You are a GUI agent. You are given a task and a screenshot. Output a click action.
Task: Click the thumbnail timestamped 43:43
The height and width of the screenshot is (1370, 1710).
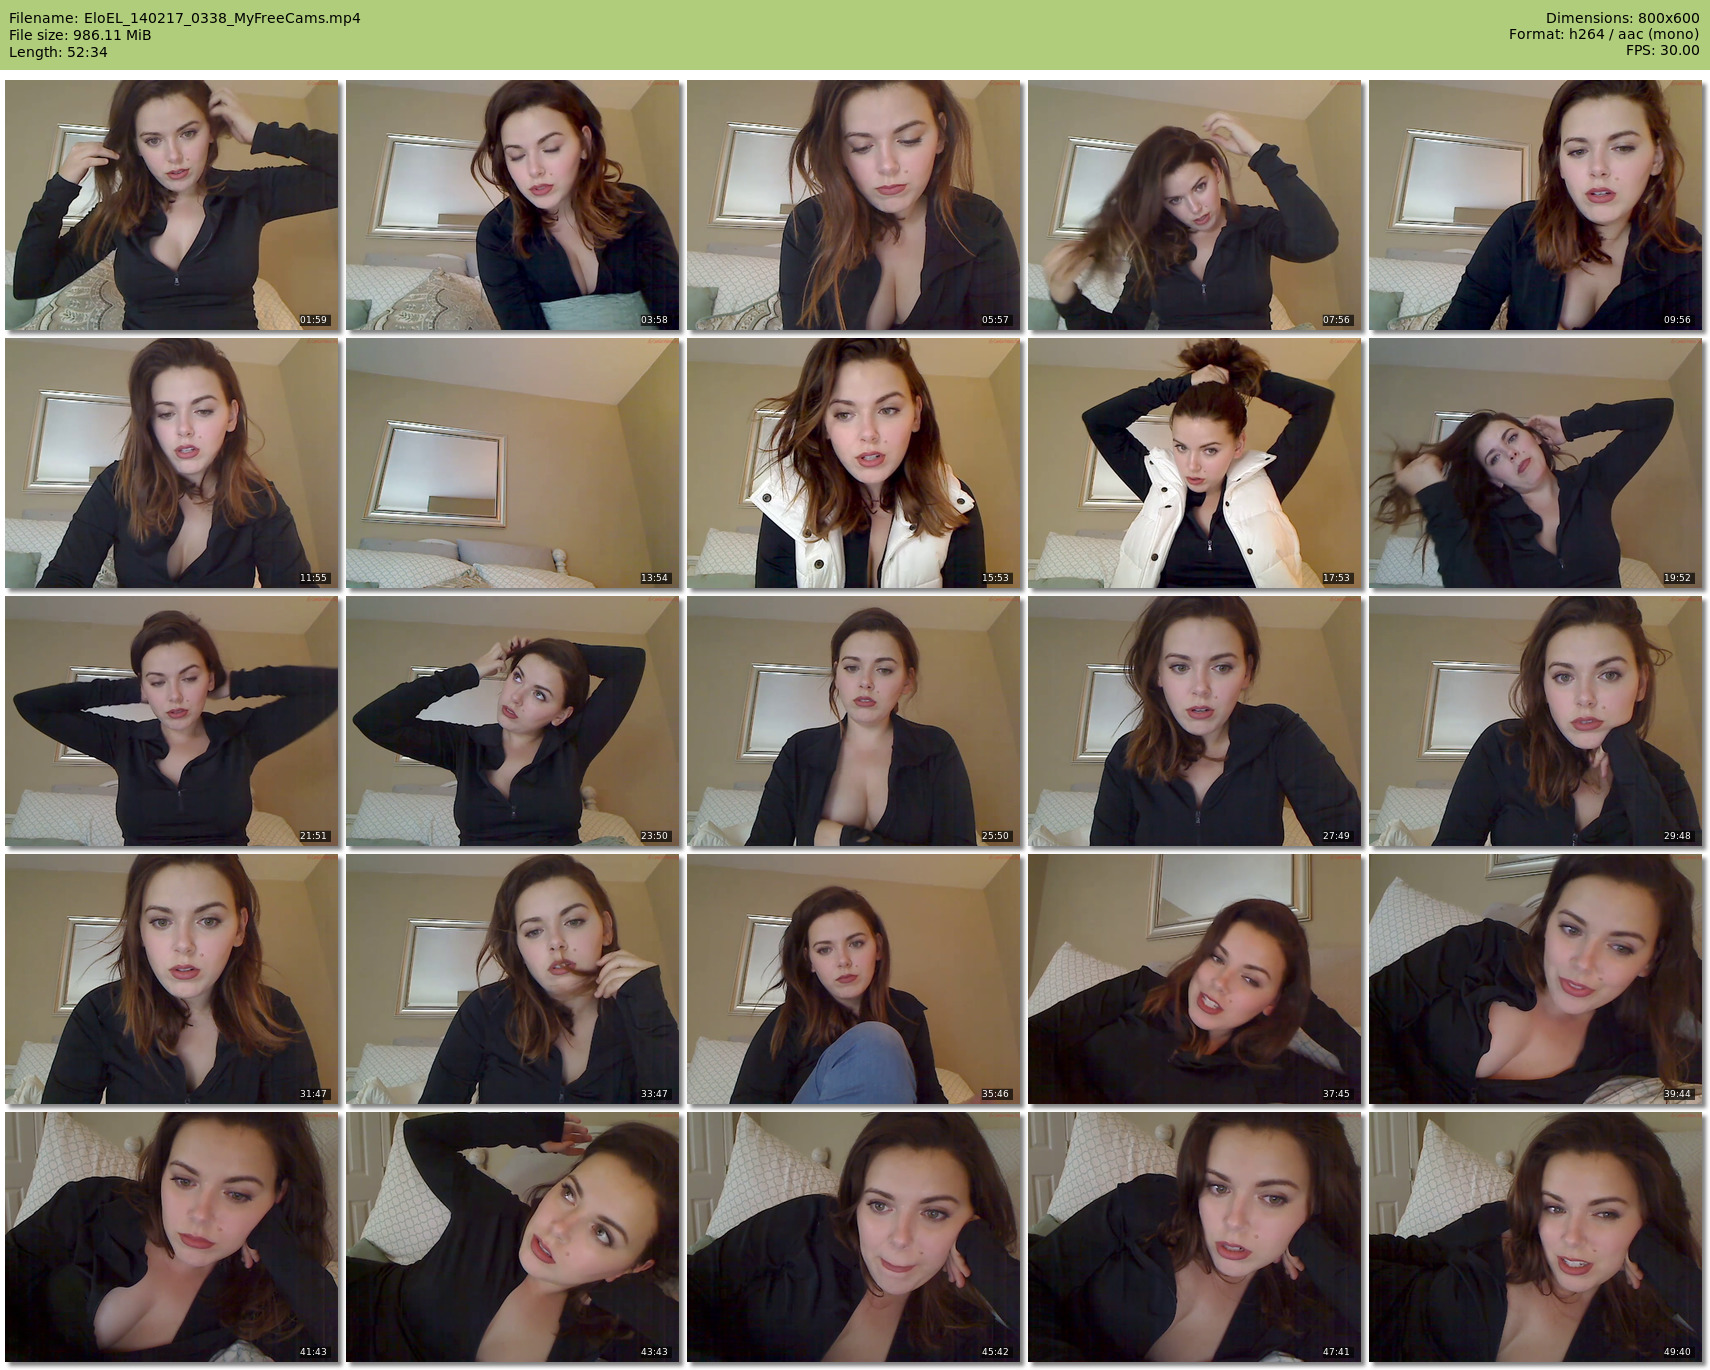click(512, 1237)
